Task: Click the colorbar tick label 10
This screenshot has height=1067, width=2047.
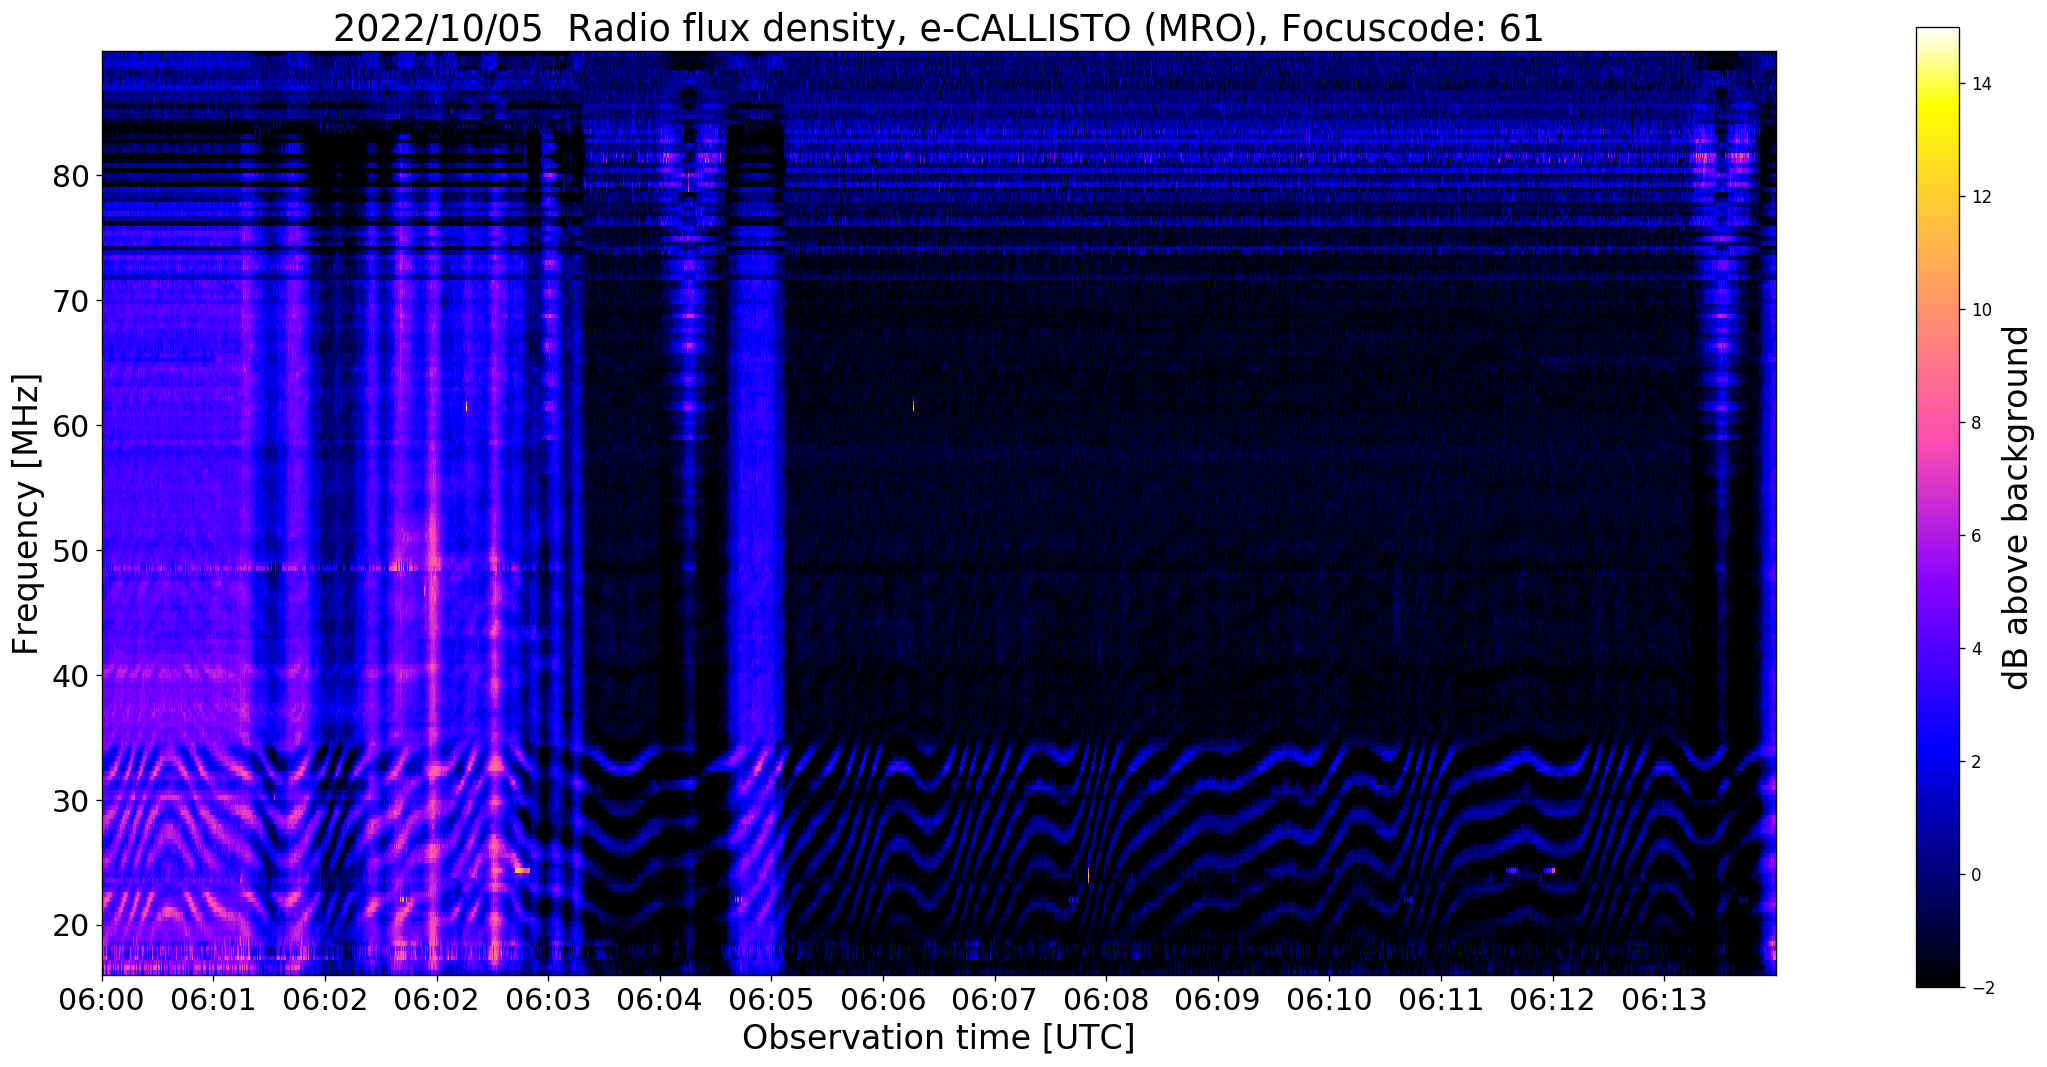Action: [1980, 310]
